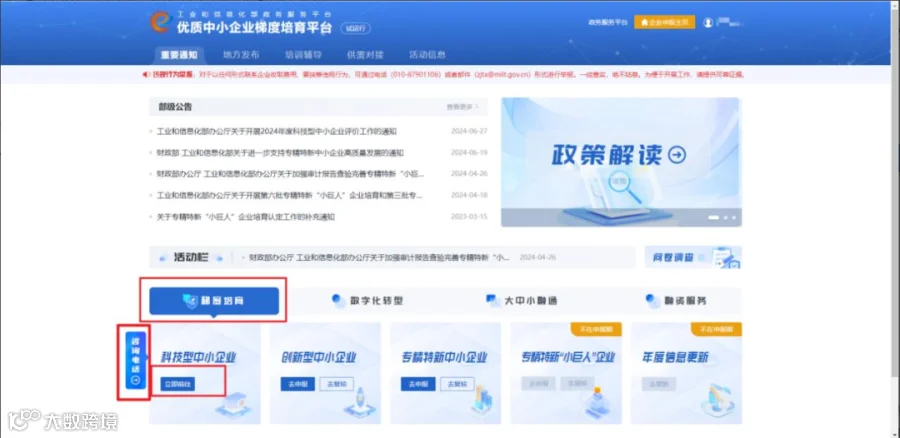Click the 专精特新中小企业 card title
This screenshot has height=438, width=900.
click(x=444, y=357)
